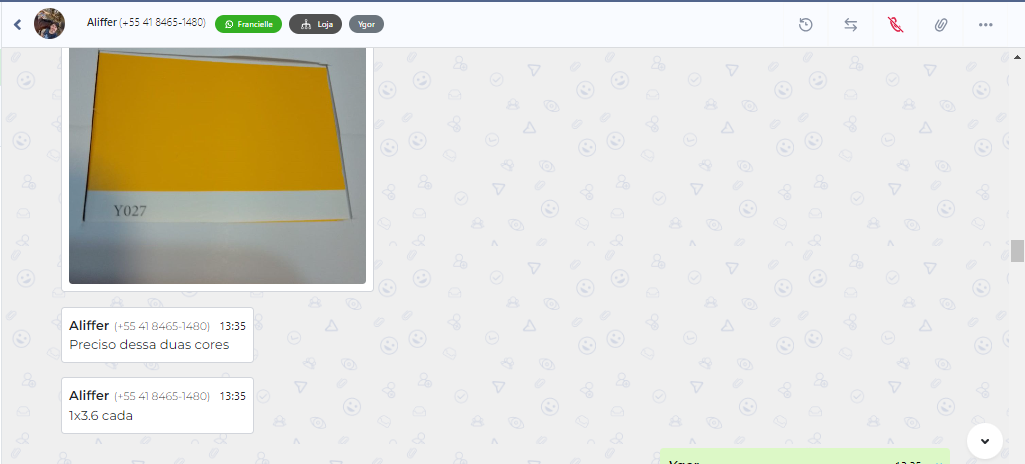This screenshot has width=1025, height=464.
Task: Open Aliffer's profile avatar
Action: coord(49,24)
